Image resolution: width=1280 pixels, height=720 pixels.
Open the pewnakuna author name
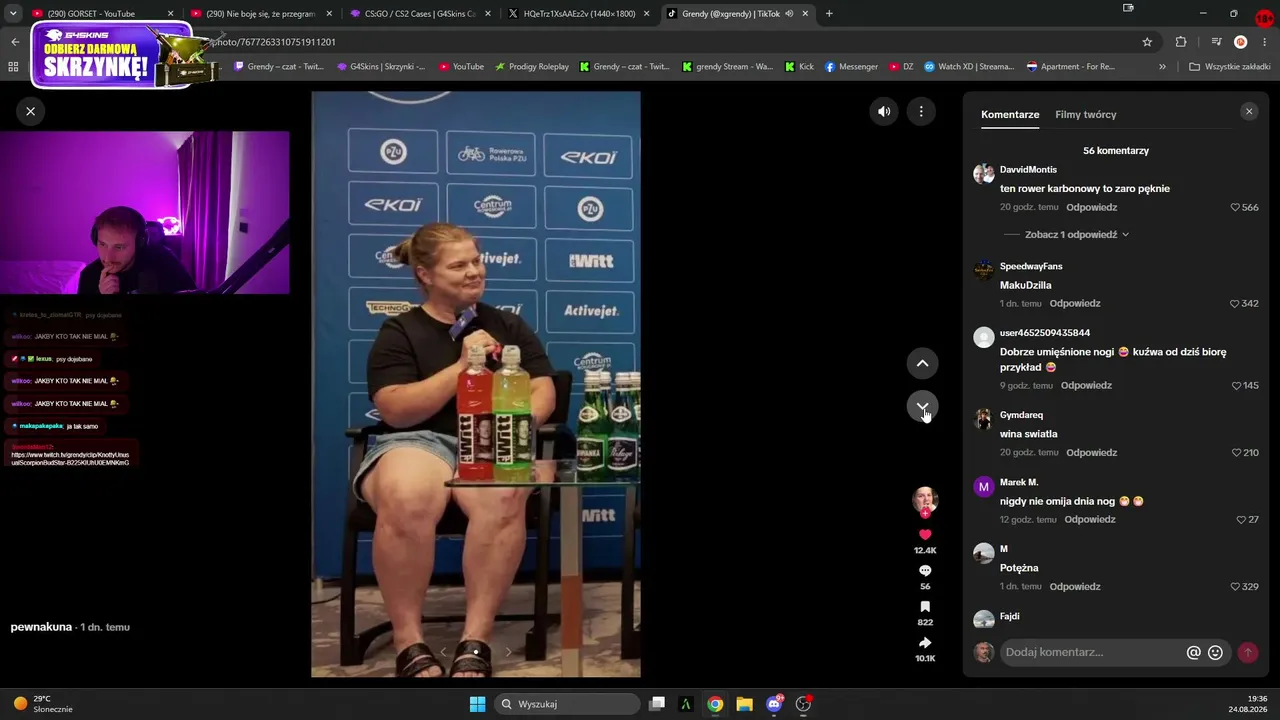click(x=41, y=627)
